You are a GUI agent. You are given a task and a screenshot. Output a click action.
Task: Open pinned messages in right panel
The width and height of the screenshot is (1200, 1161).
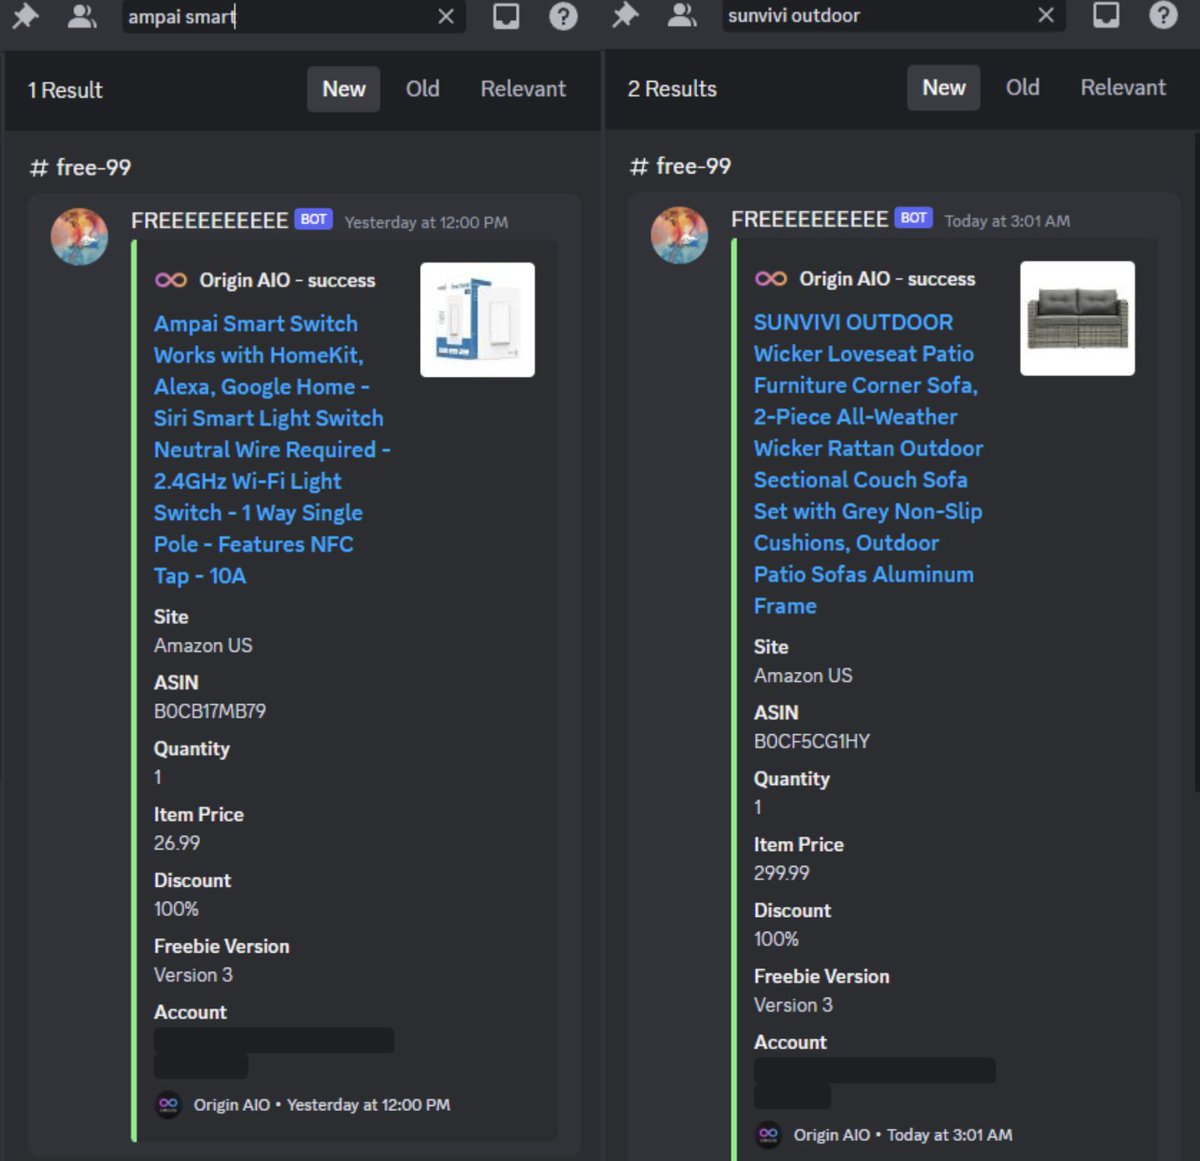coord(625,15)
